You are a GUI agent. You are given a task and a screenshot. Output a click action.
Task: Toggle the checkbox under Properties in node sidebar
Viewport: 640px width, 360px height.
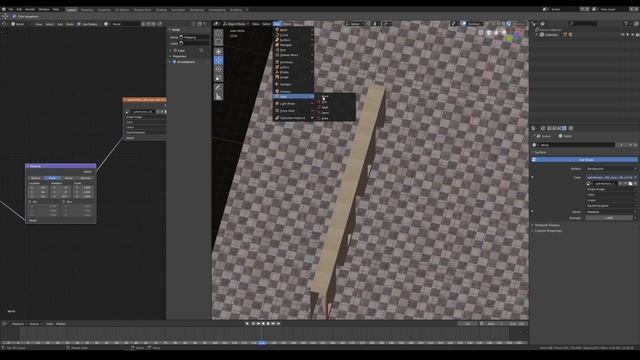point(174,62)
